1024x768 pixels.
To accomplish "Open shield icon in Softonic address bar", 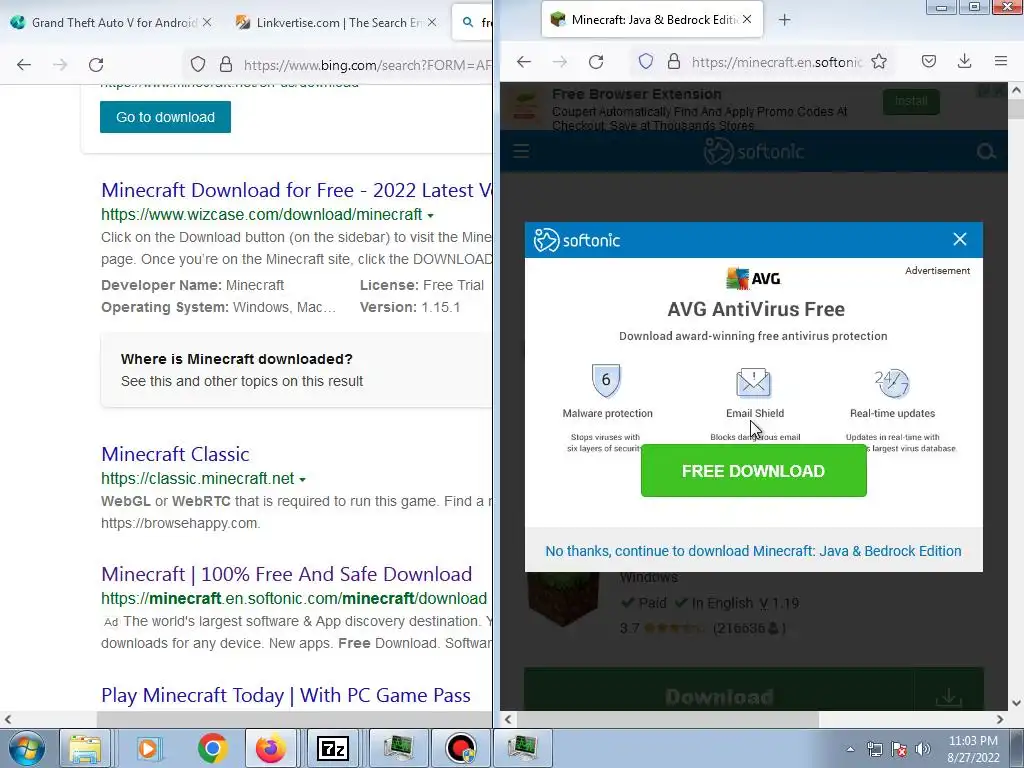I will pos(646,61).
